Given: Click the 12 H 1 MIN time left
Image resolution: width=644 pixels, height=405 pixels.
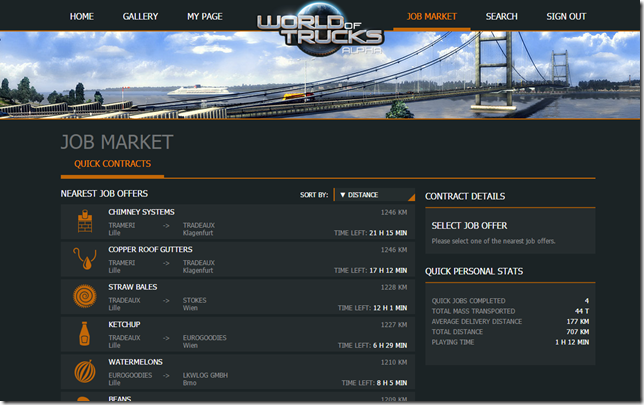Looking at the screenshot, I should [390, 308].
